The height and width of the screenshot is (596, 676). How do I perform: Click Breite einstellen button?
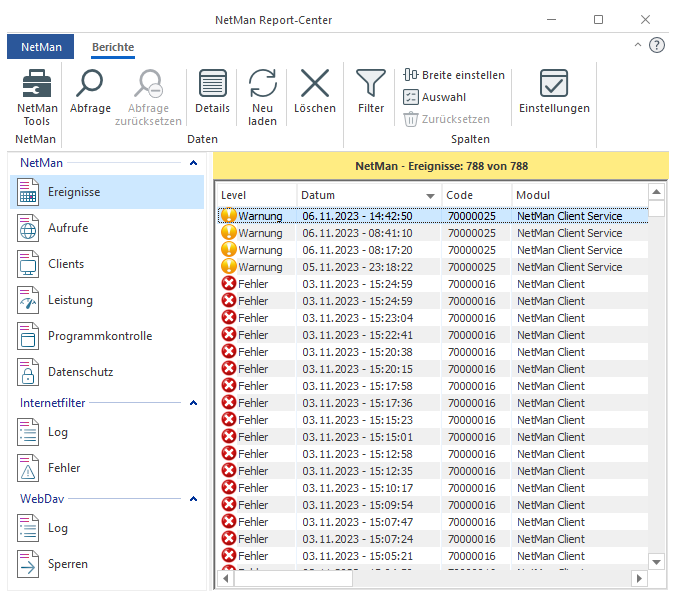point(454,75)
